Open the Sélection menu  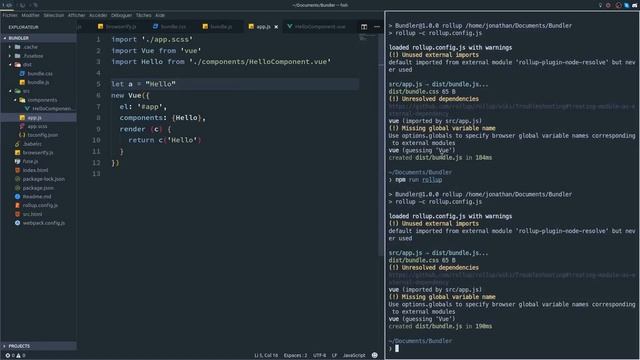pyautogui.click(x=54, y=15)
